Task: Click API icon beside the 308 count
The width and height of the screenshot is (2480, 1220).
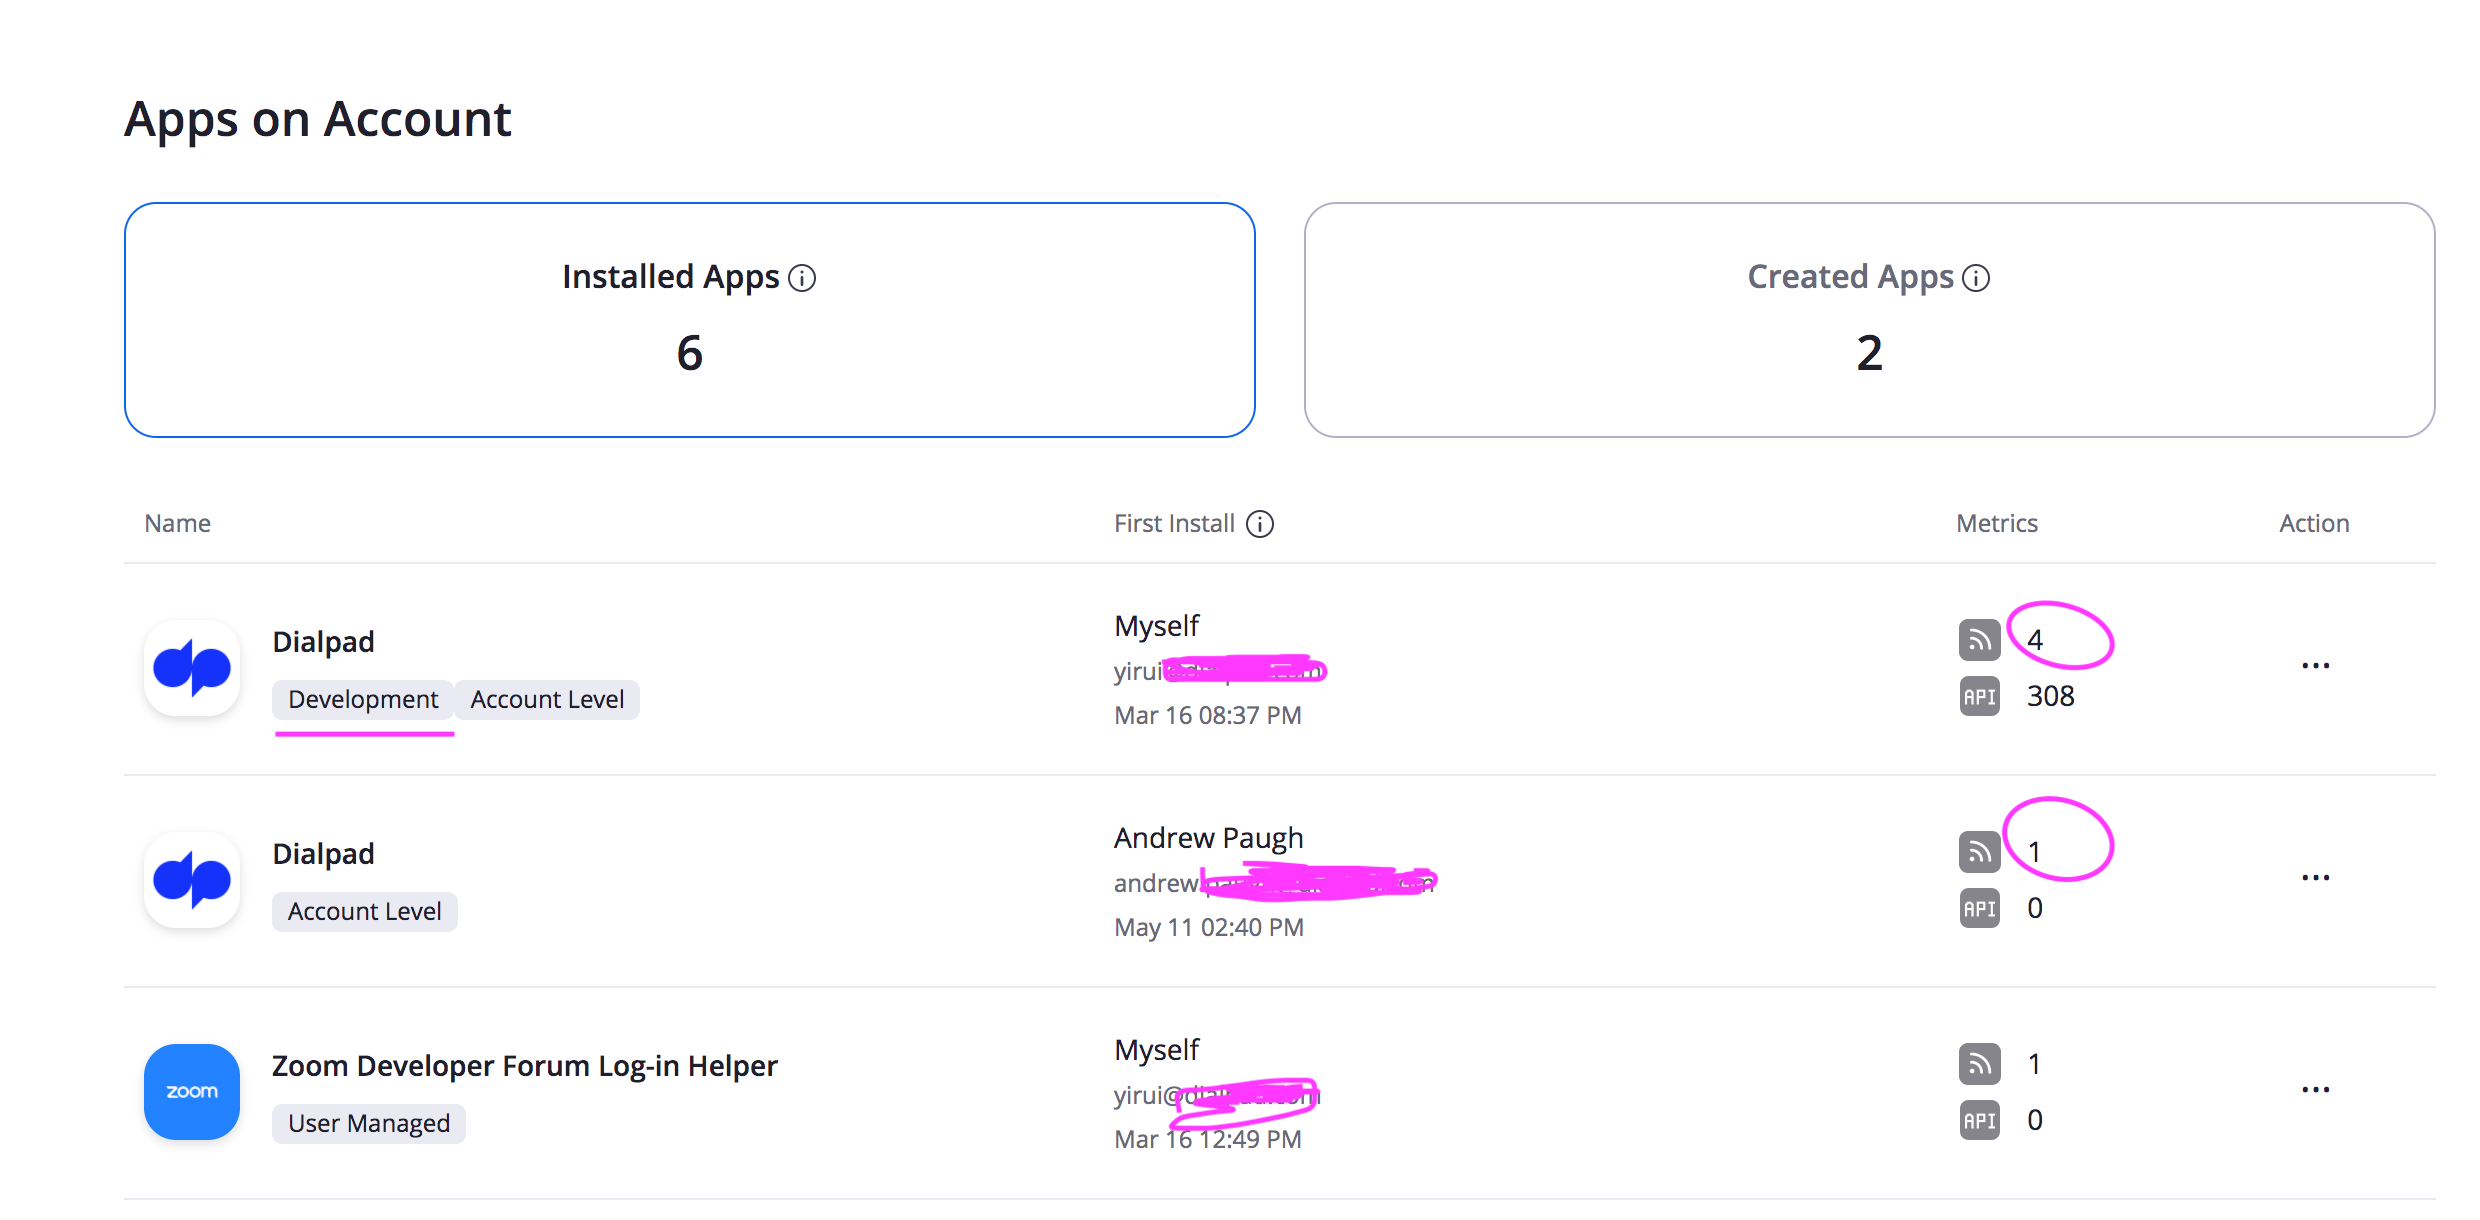Action: coord(1979,697)
